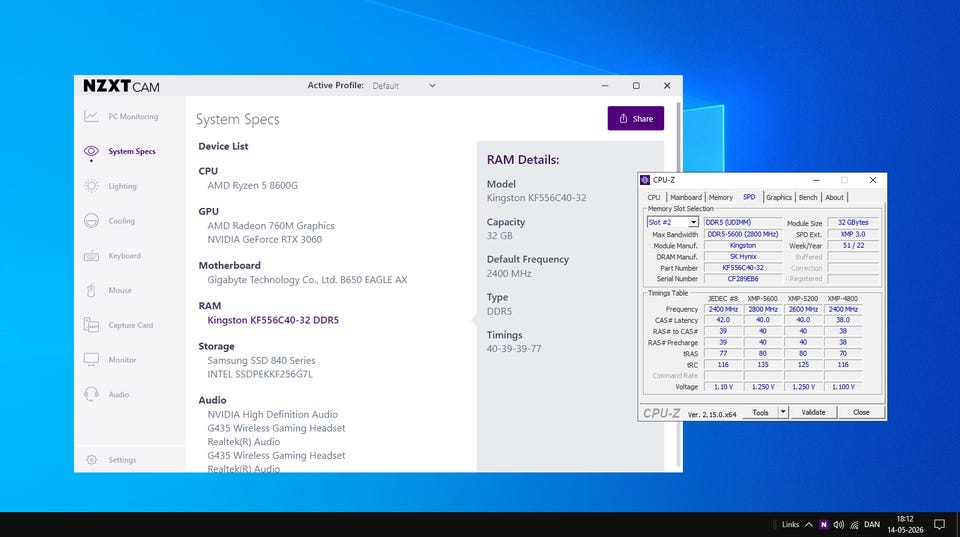The width and height of the screenshot is (960, 537).
Task: Click the XMP-5600 timings column header
Action: coord(762,299)
